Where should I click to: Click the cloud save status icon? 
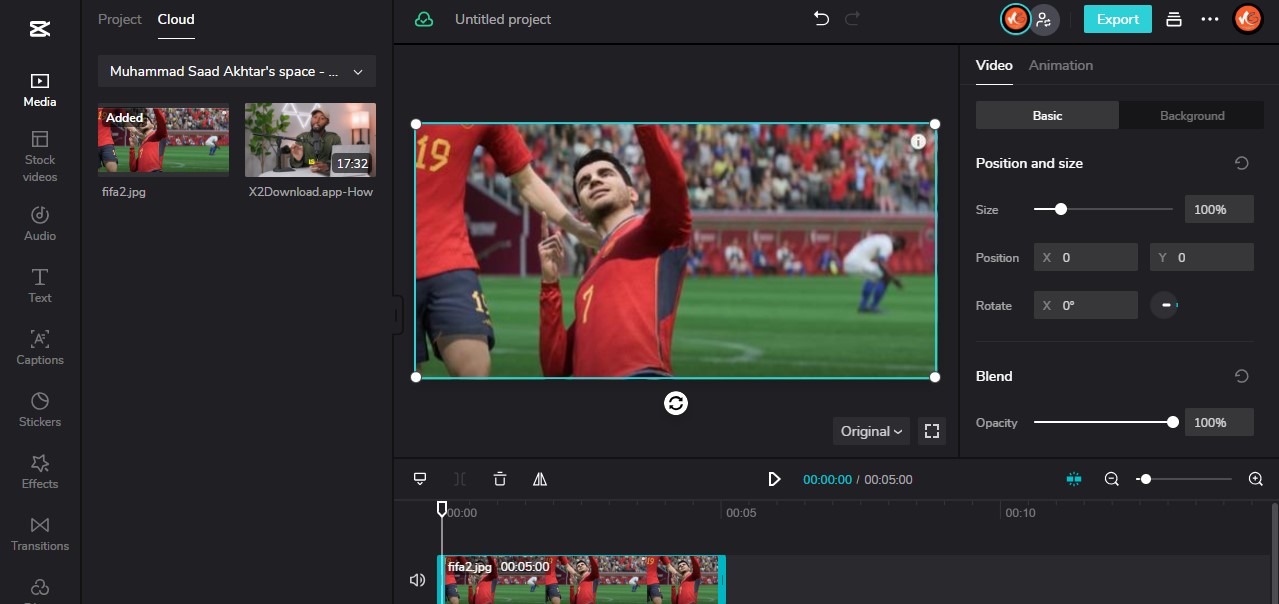click(x=424, y=19)
